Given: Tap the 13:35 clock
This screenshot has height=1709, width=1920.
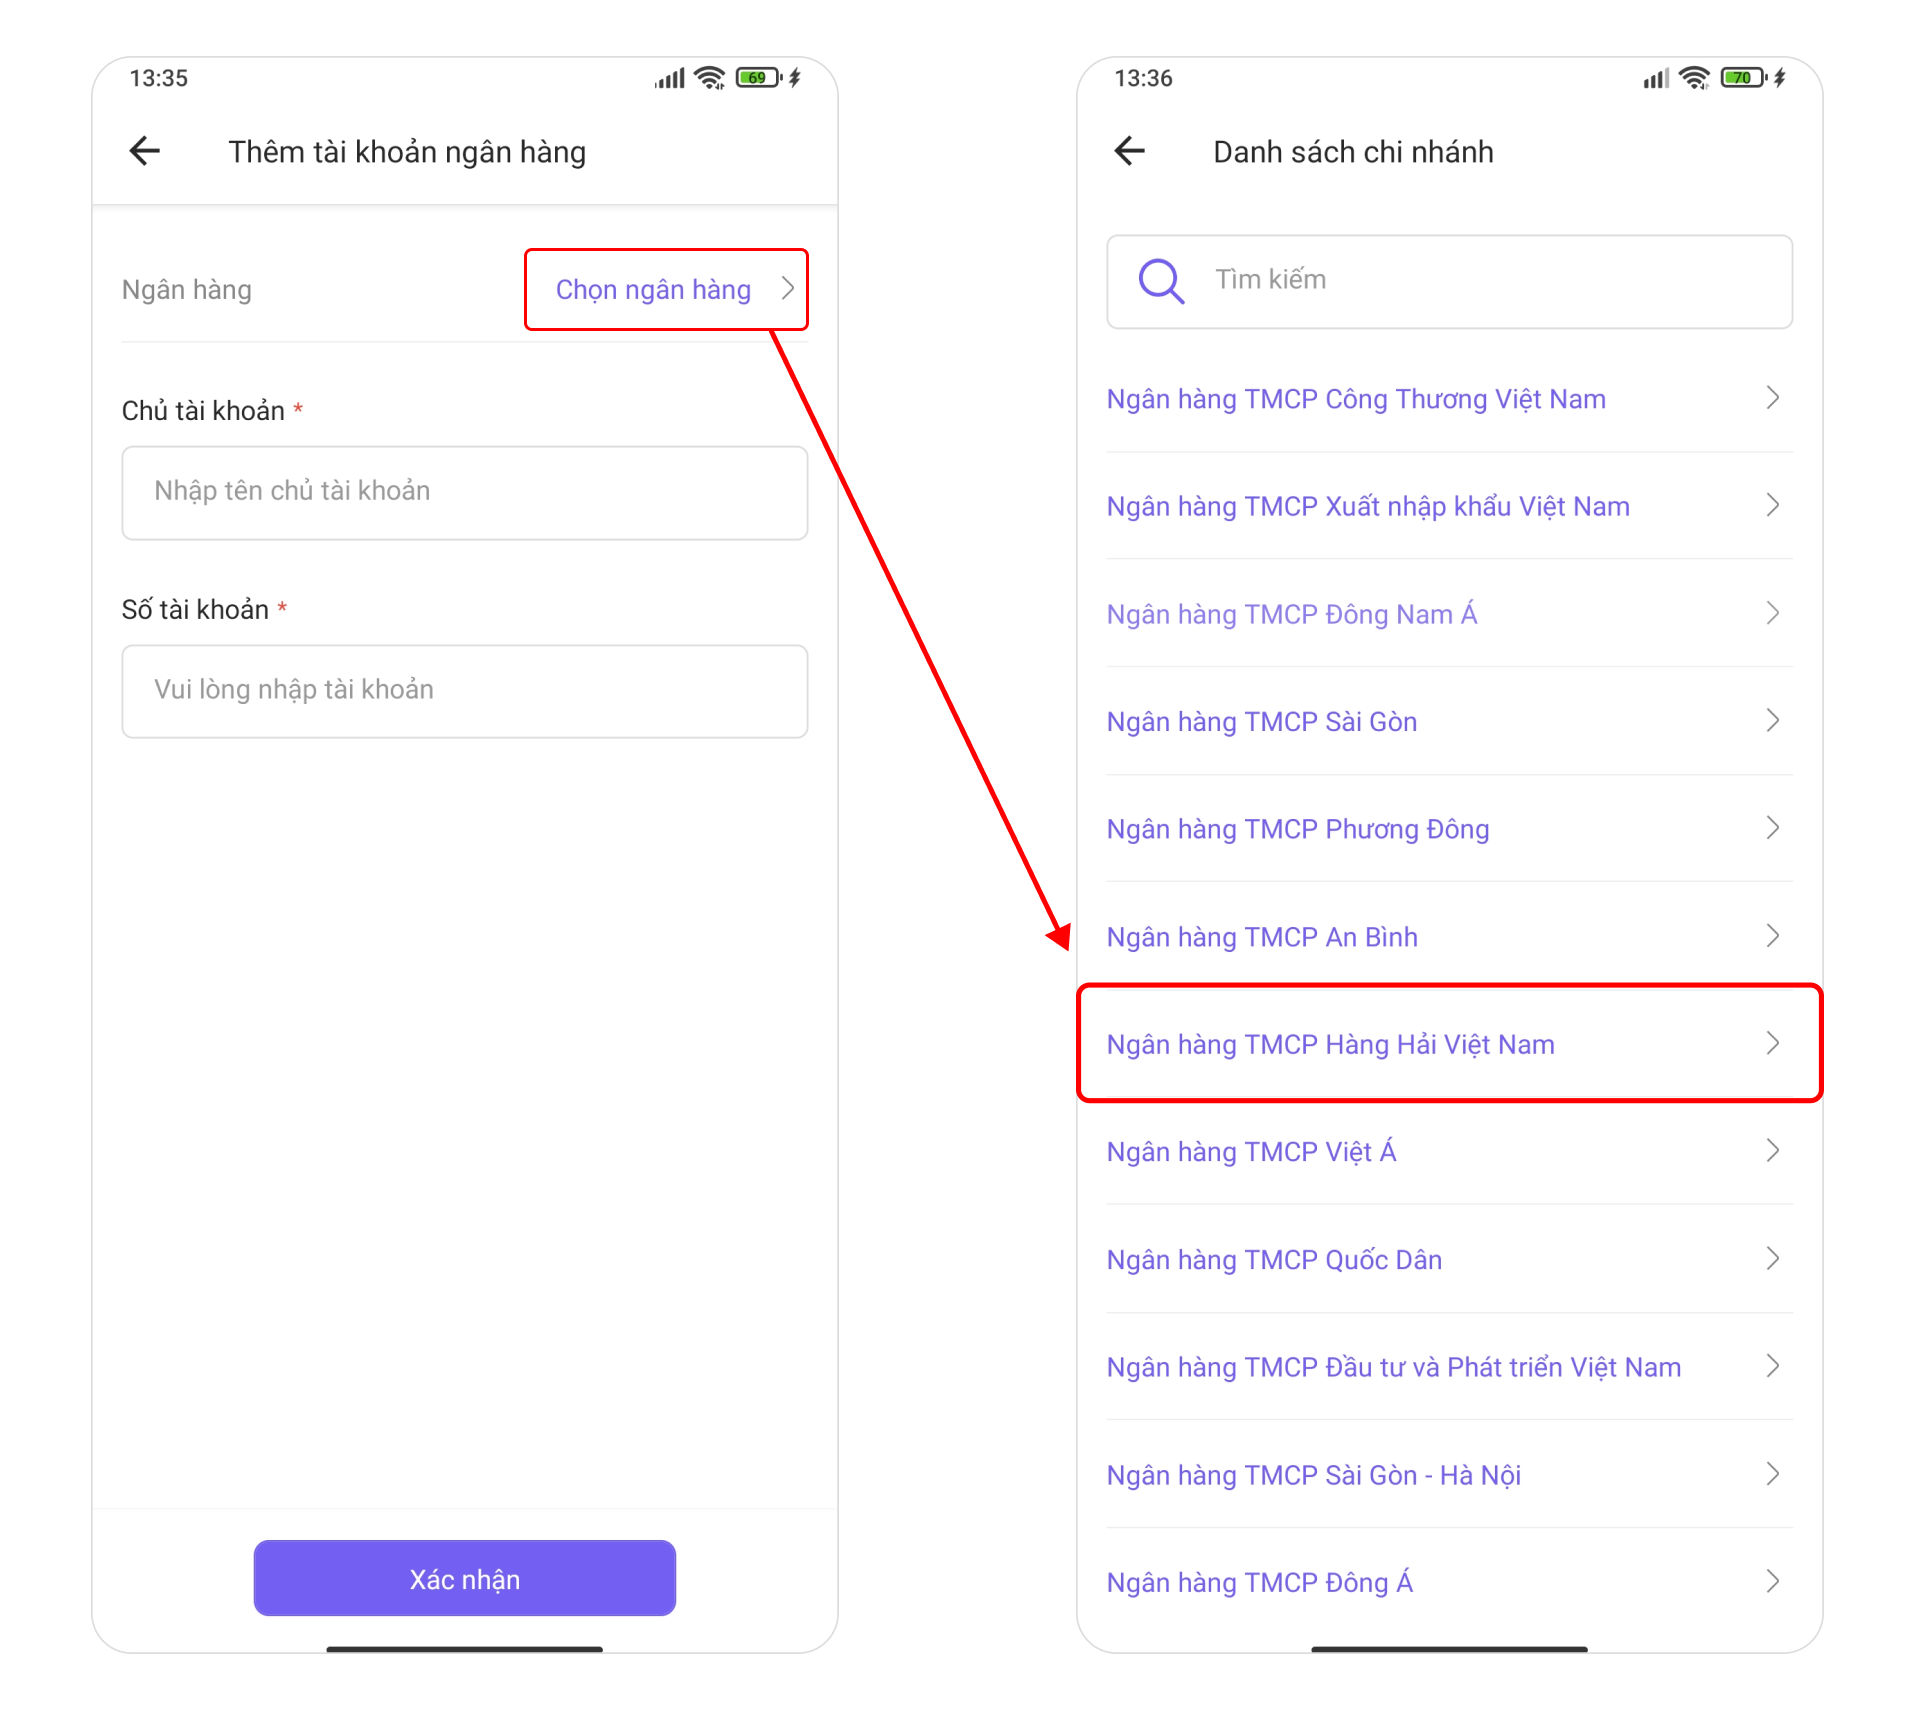Looking at the screenshot, I should point(159,78).
